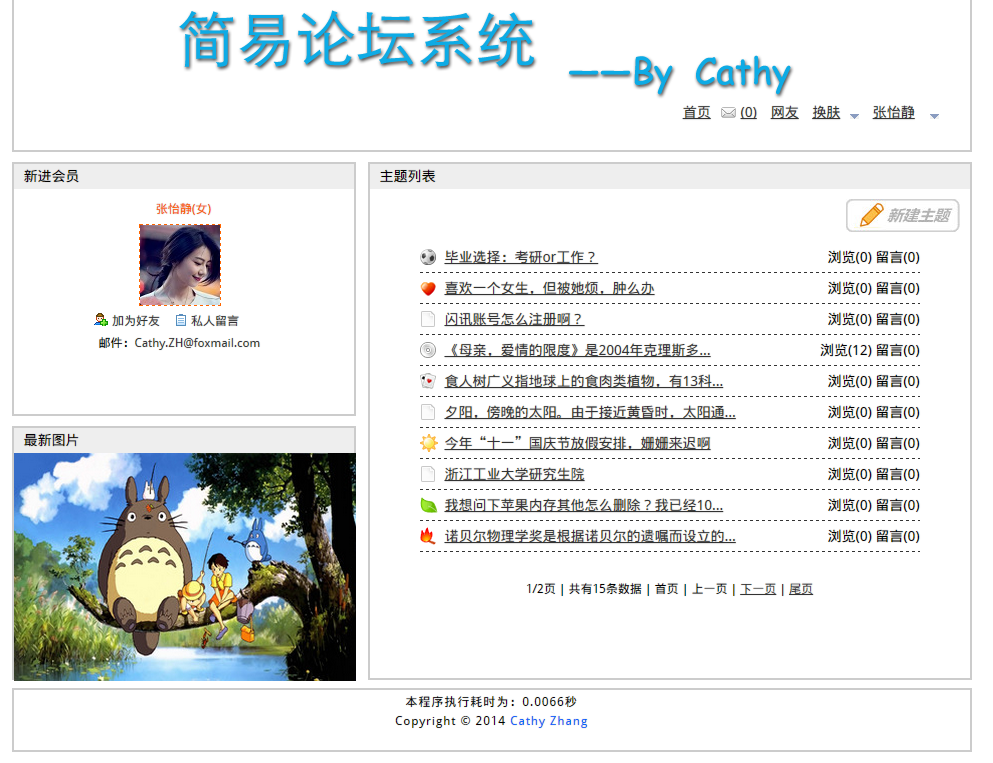This screenshot has width=993, height=763.
Task: Open the 首页 navigation link
Action: pyautogui.click(x=696, y=113)
